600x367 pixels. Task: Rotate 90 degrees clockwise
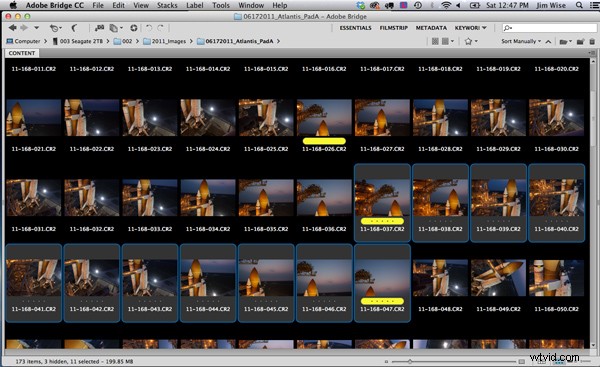(x=161, y=28)
